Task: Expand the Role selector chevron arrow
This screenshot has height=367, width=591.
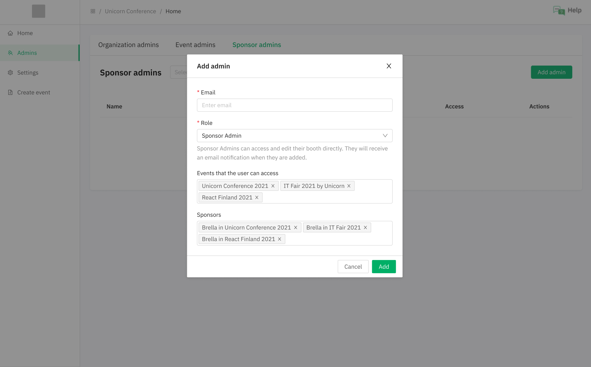Action: coord(385,136)
